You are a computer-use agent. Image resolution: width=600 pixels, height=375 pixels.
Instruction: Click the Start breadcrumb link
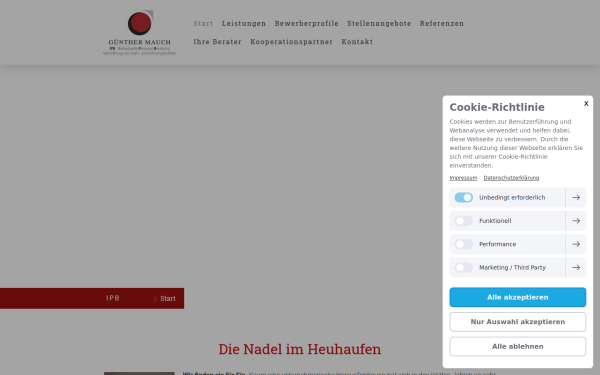168,298
